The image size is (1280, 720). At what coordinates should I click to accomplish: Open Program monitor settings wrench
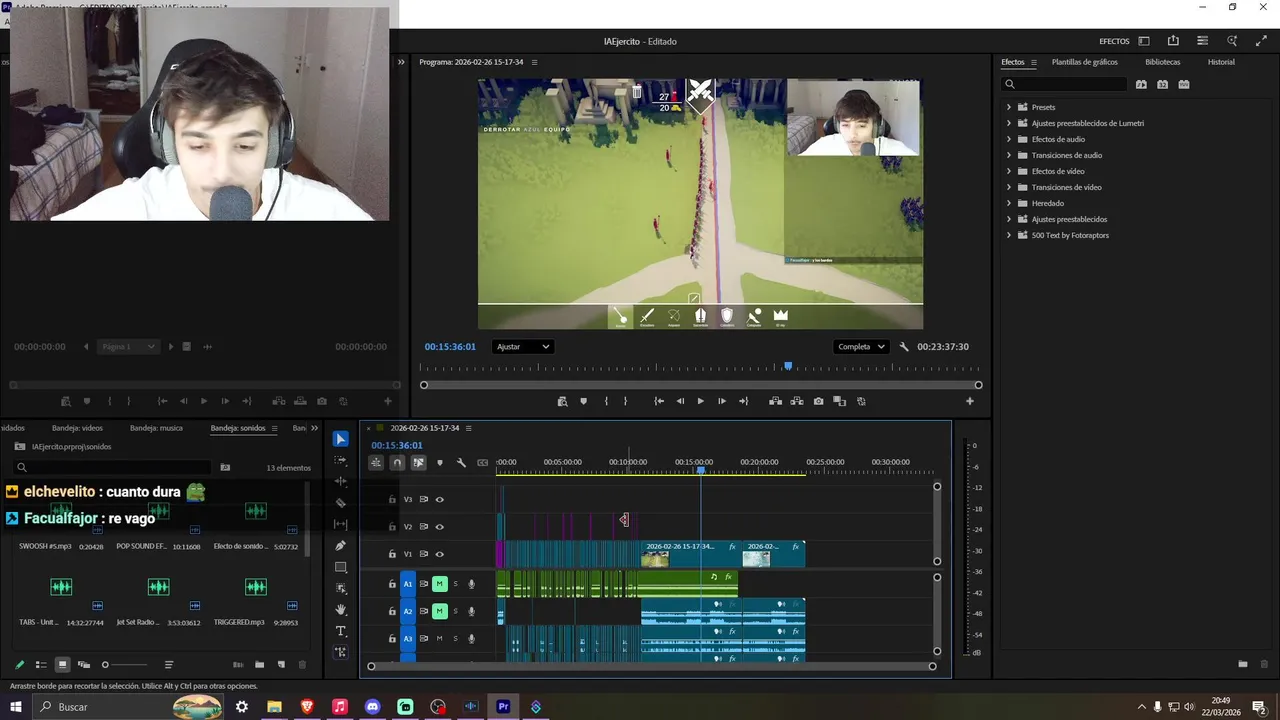904,347
